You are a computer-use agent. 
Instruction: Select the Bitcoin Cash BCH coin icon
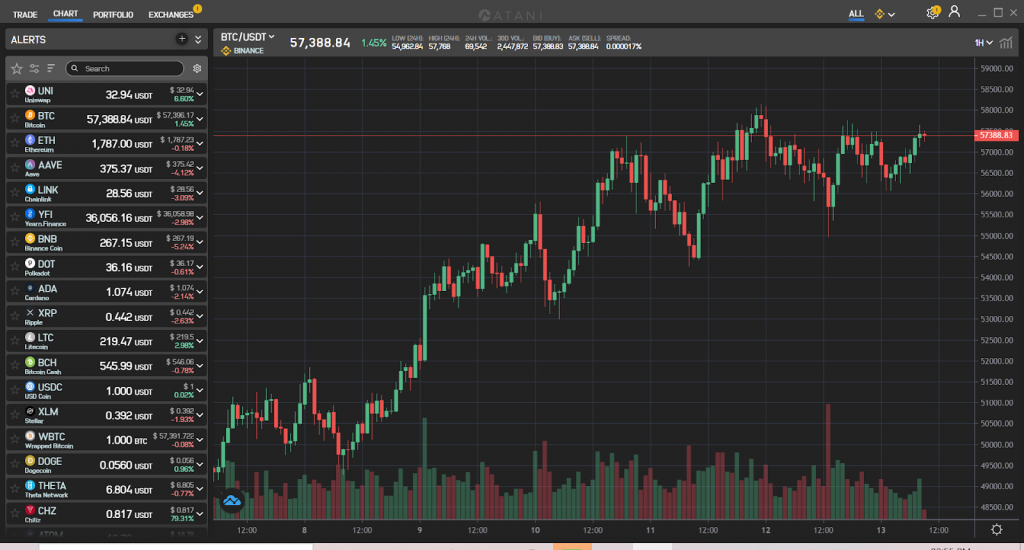(x=30, y=362)
